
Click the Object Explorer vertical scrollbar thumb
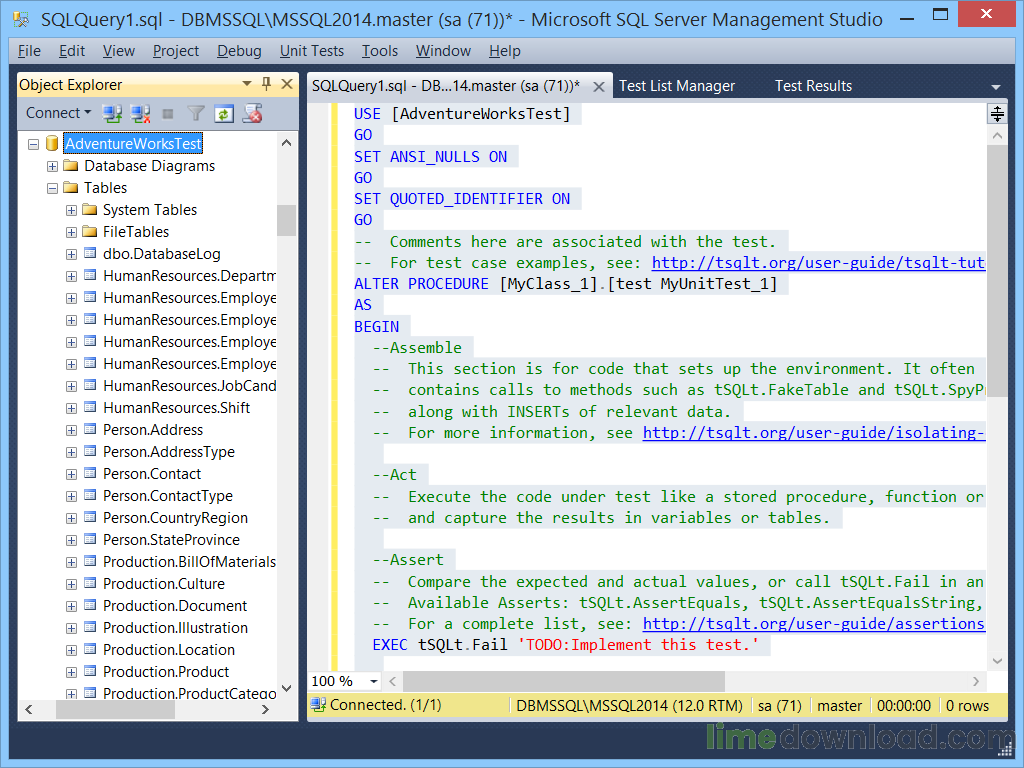coord(286,220)
